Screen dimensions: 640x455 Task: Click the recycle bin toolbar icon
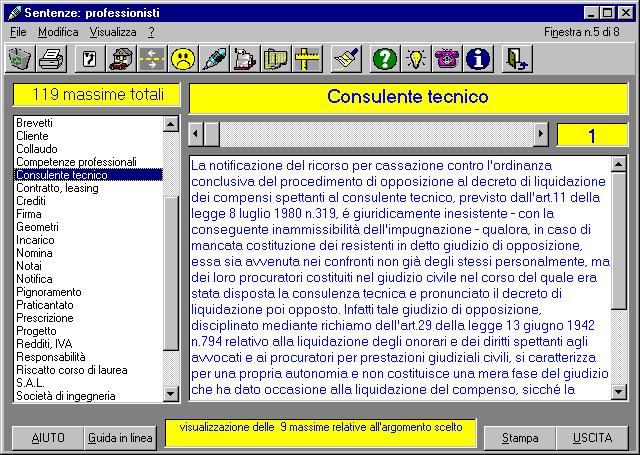click(x=21, y=59)
